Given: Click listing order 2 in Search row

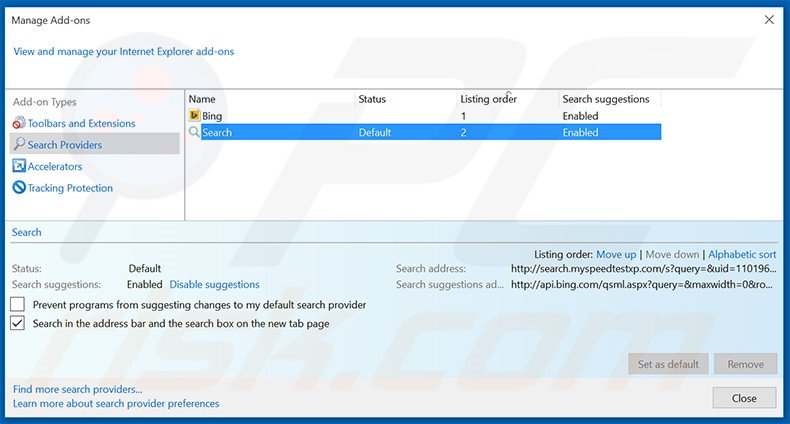Looking at the screenshot, I should pyautogui.click(x=464, y=132).
